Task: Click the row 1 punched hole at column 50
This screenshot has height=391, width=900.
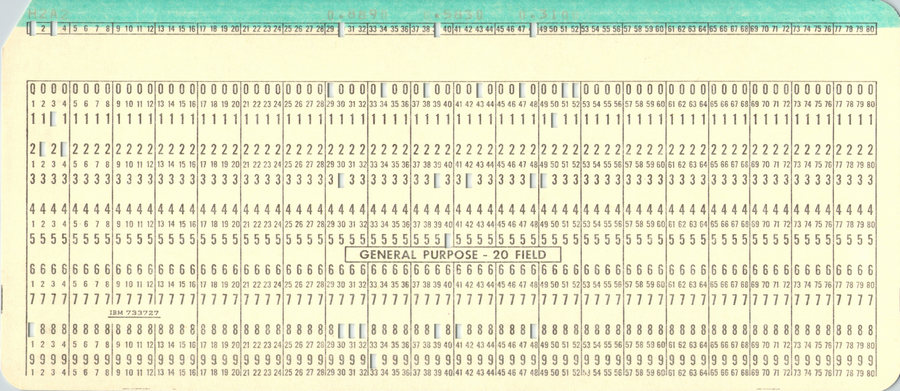Action: (553, 120)
